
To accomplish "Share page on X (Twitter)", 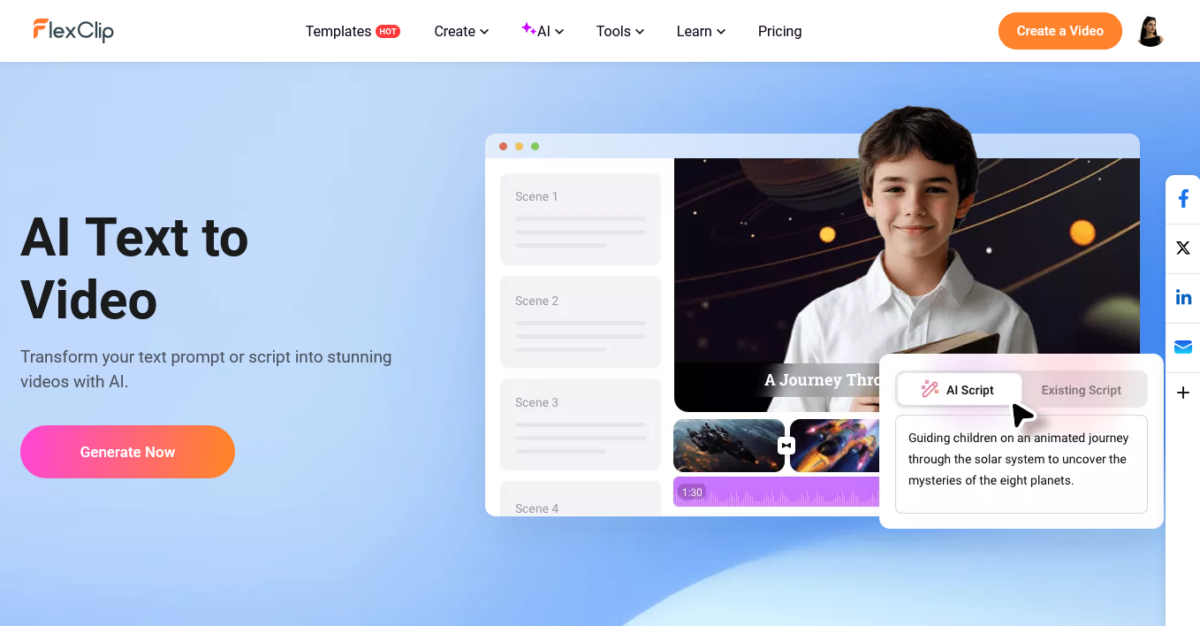I will click(1183, 248).
